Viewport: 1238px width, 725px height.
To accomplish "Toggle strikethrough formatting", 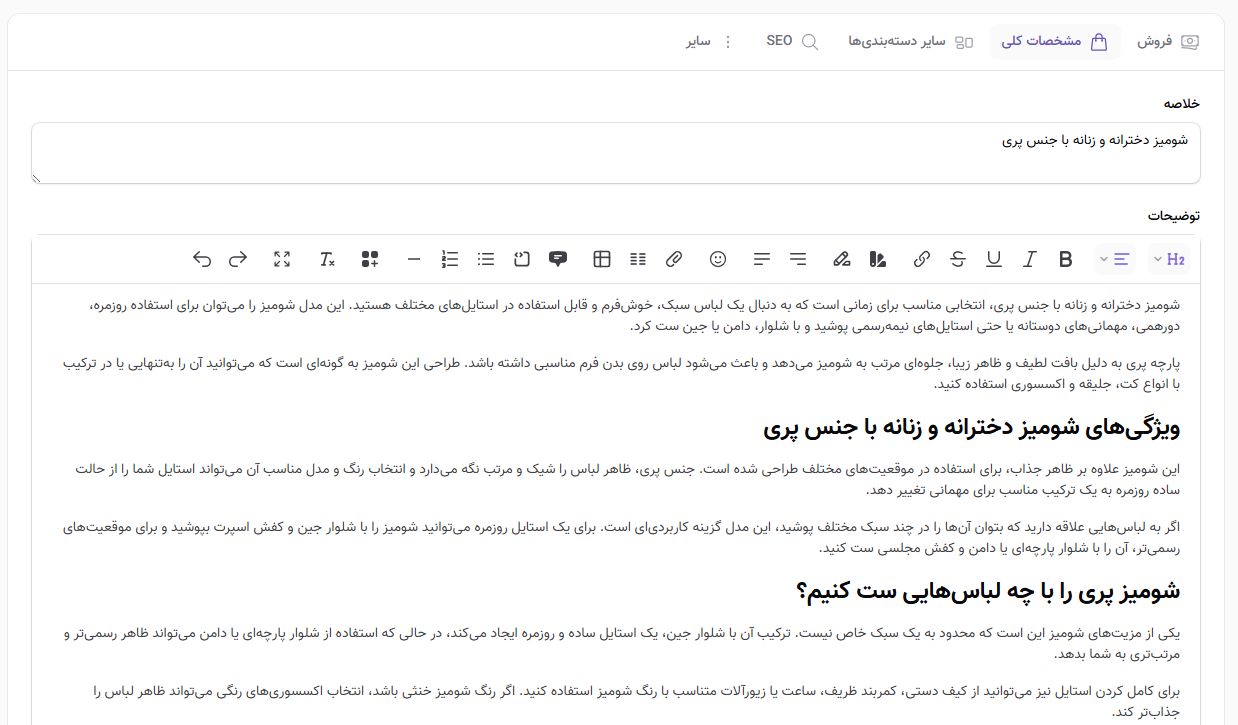I will click(958, 259).
